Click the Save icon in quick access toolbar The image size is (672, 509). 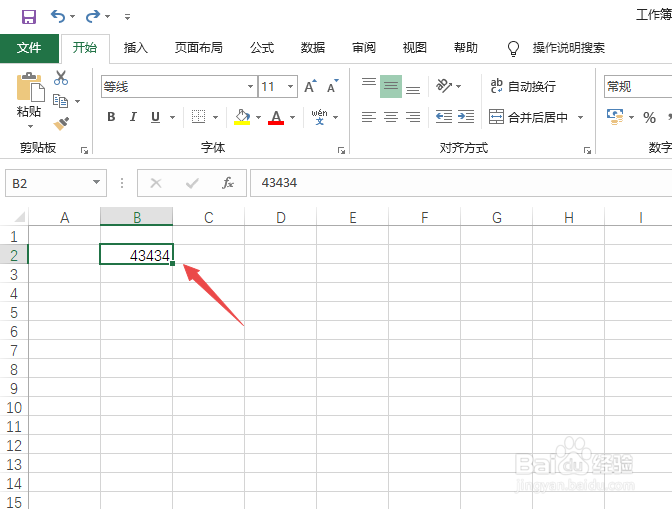click(29, 17)
